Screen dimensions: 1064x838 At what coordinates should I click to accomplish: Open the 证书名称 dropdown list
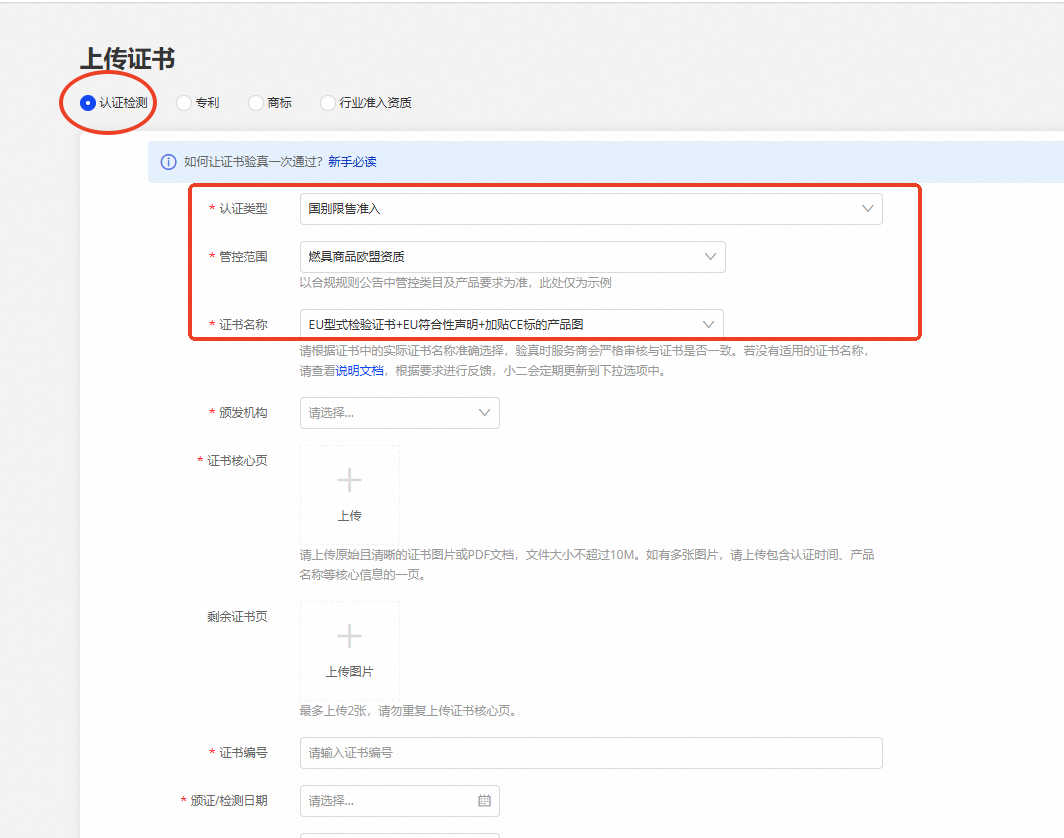510,323
